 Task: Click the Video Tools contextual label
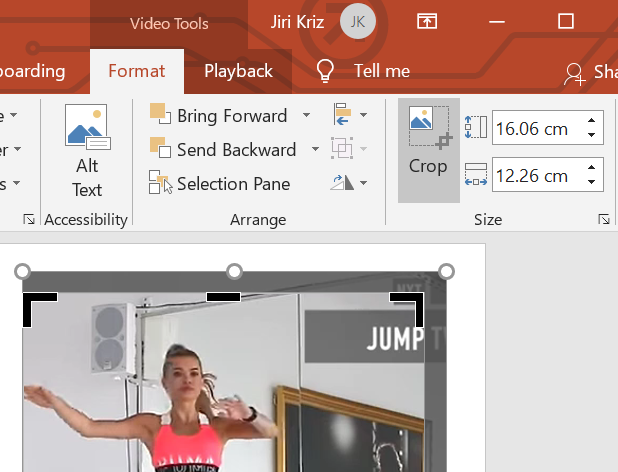(169, 24)
